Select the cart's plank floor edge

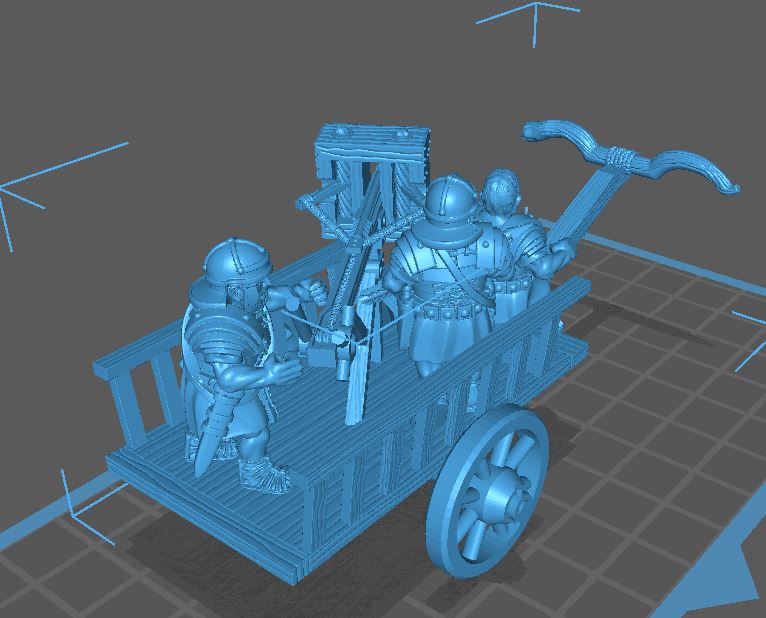200,520
